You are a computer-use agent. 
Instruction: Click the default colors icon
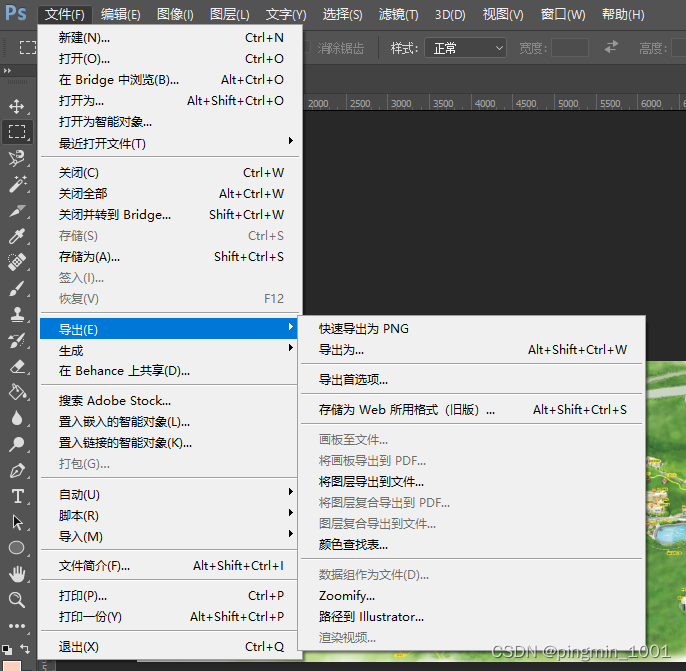(6, 649)
